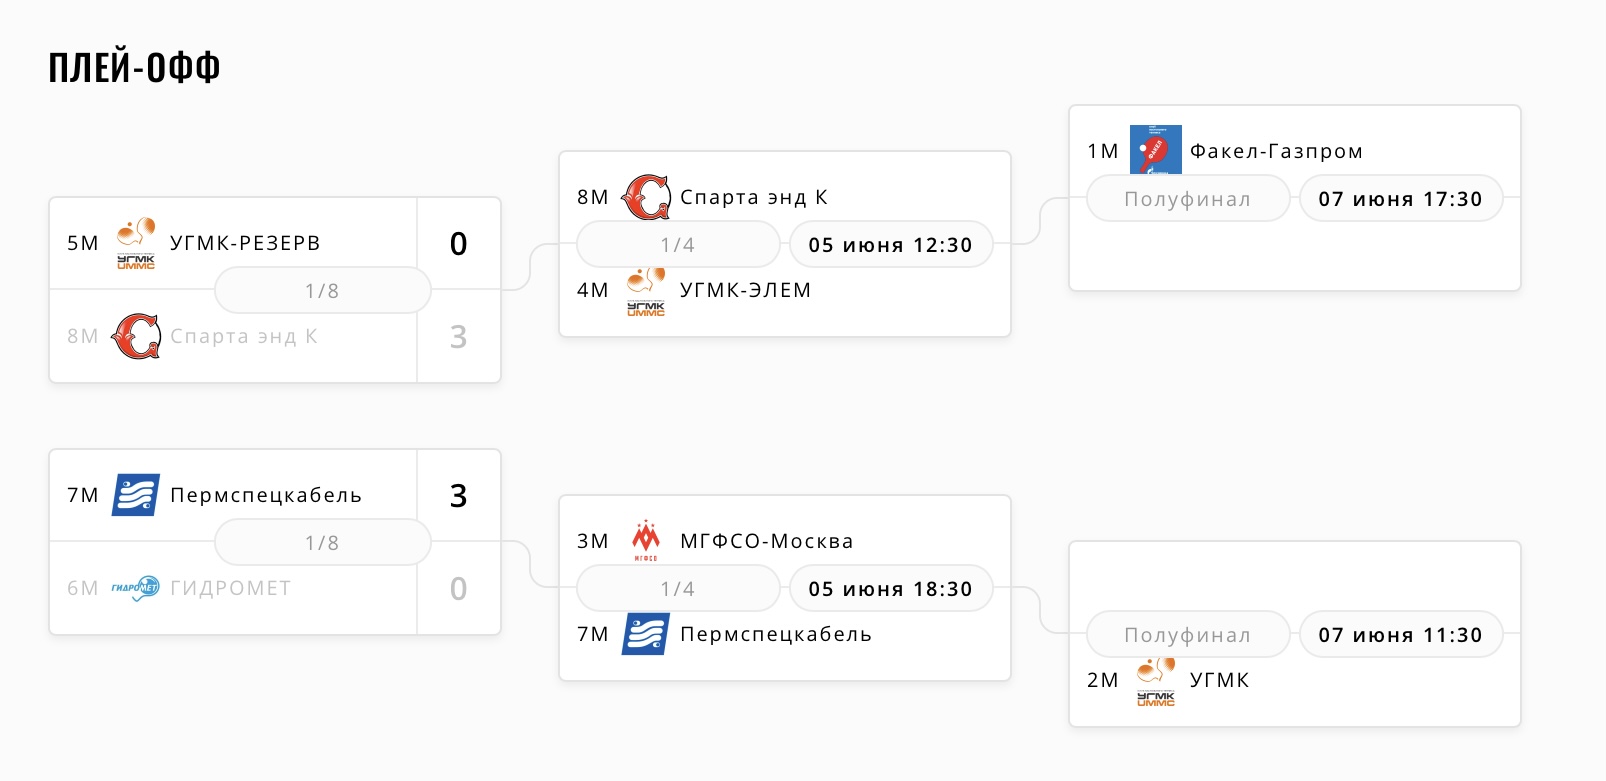Open the Факел-Газпром team name link
The height and width of the screenshot is (781, 1606).
pyautogui.click(x=1276, y=151)
